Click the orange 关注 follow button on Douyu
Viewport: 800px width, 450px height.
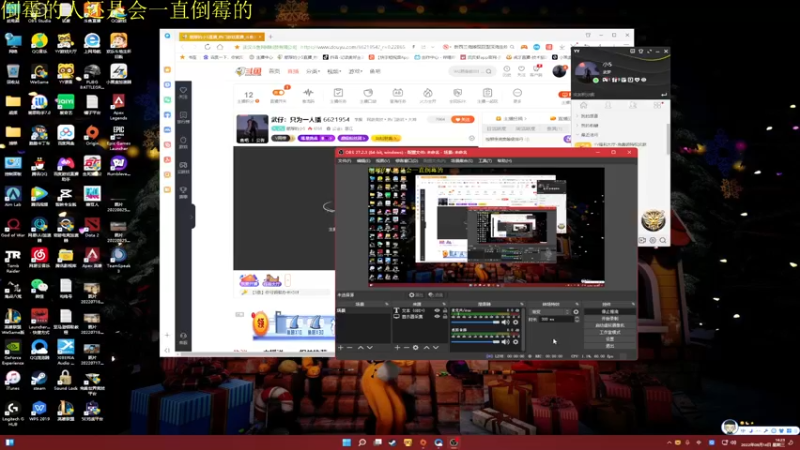click(463, 119)
